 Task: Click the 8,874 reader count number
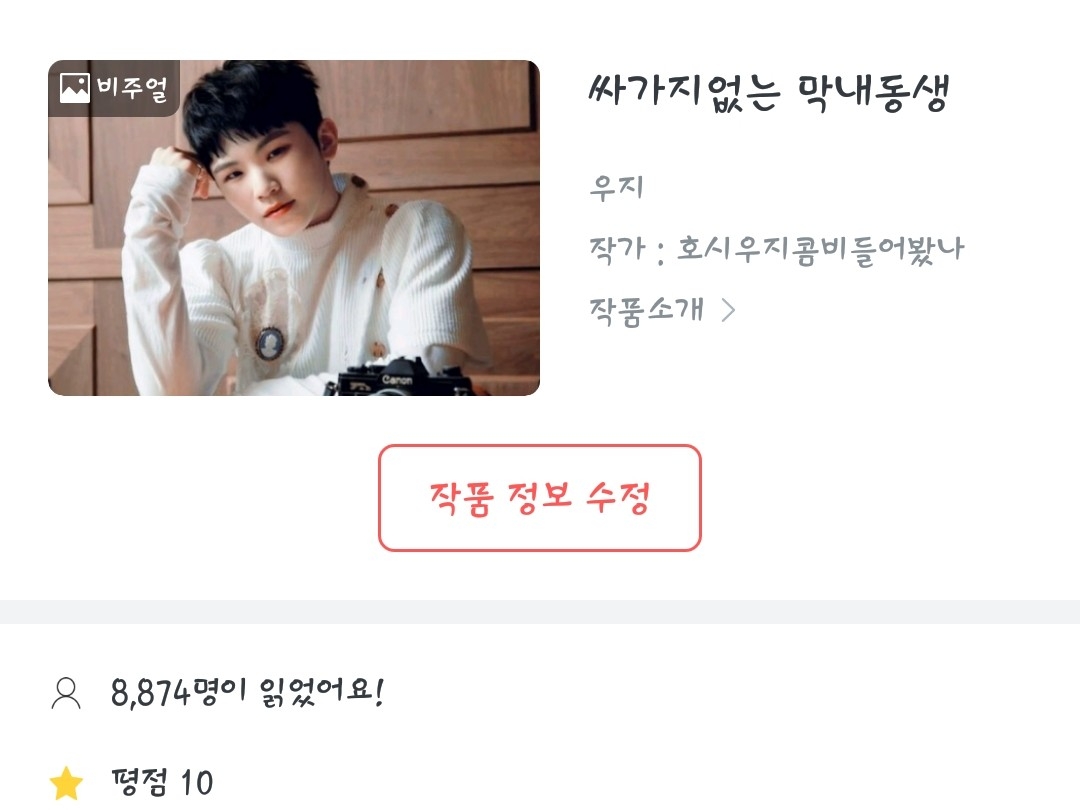click(149, 693)
